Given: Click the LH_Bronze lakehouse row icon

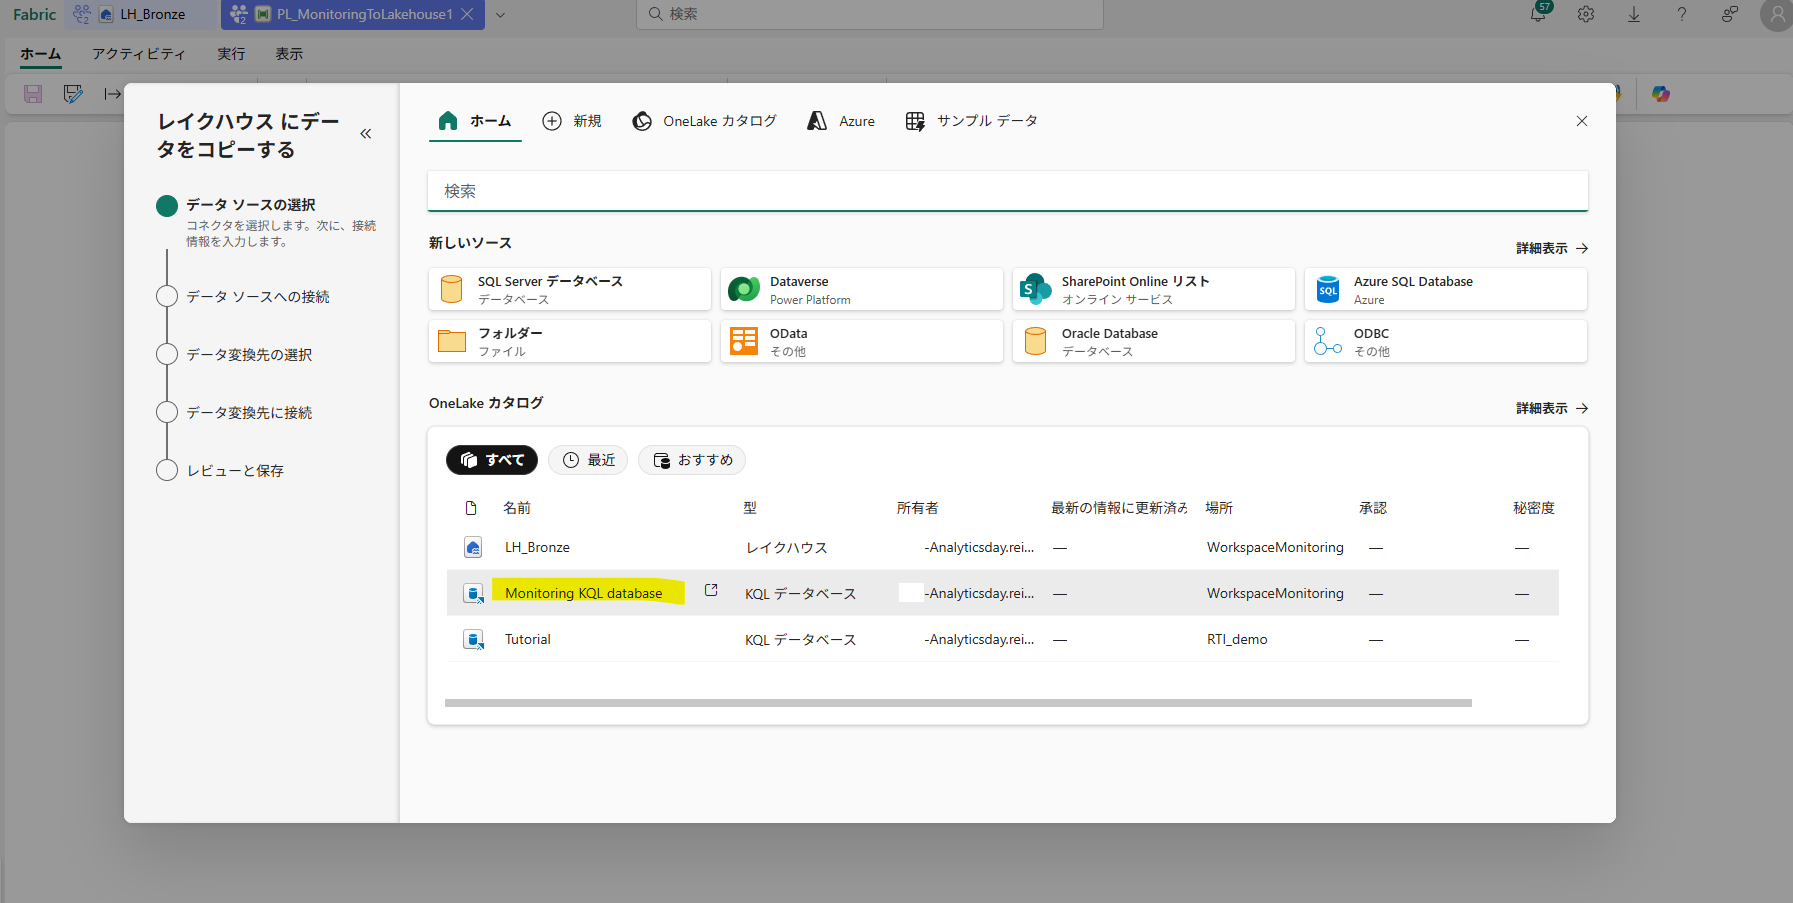Looking at the screenshot, I should (x=473, y=547).
